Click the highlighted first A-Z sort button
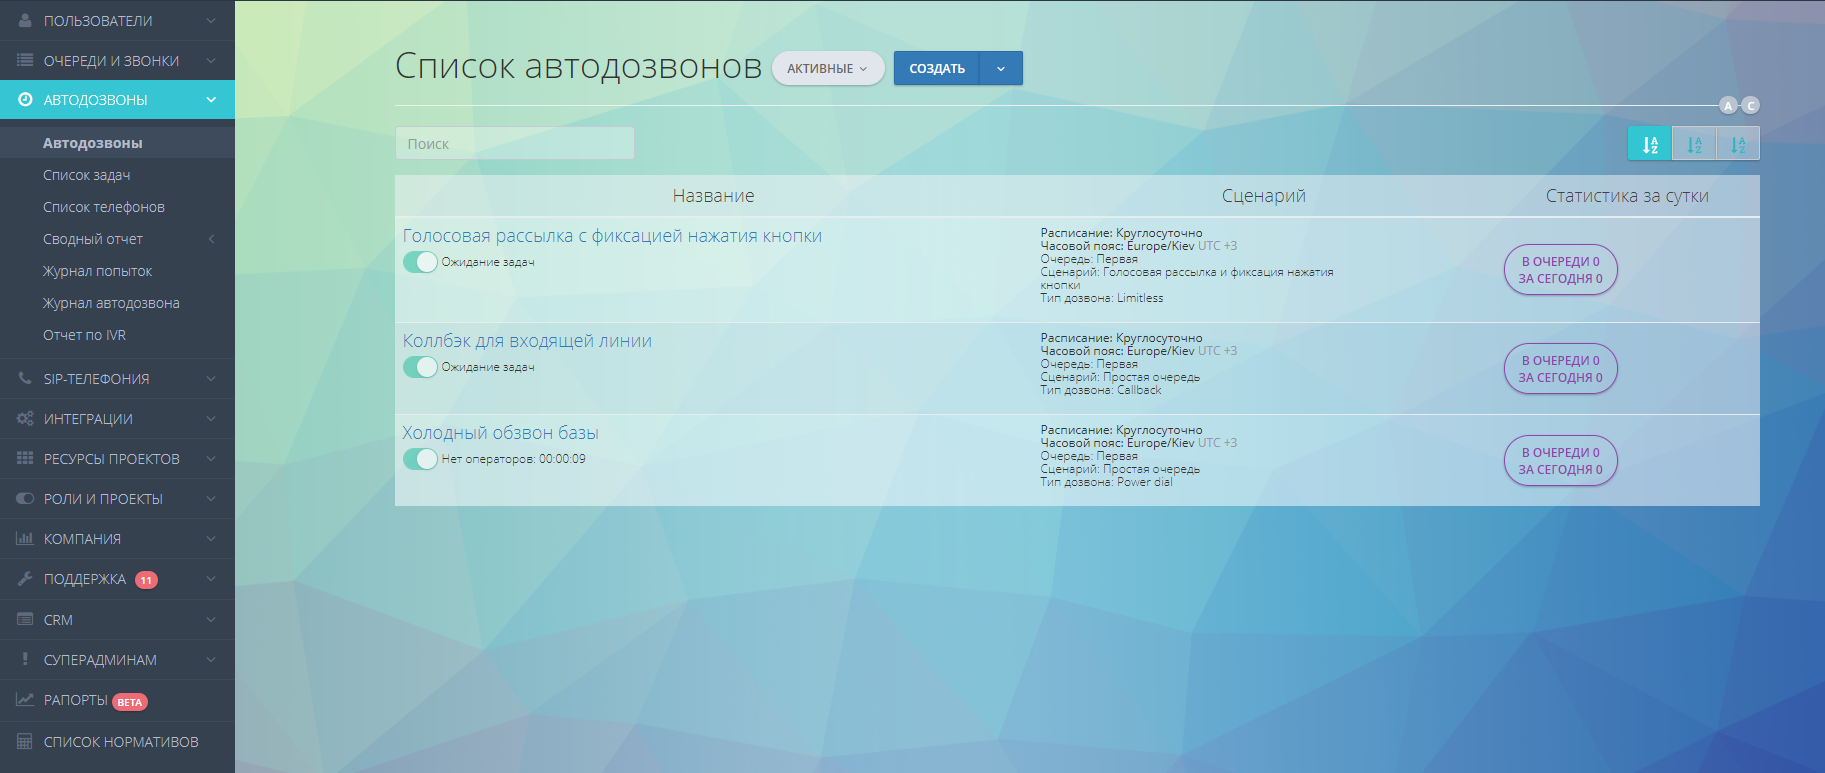The height and width of the screenshot is (773, 1825). tap(1650, 144)
